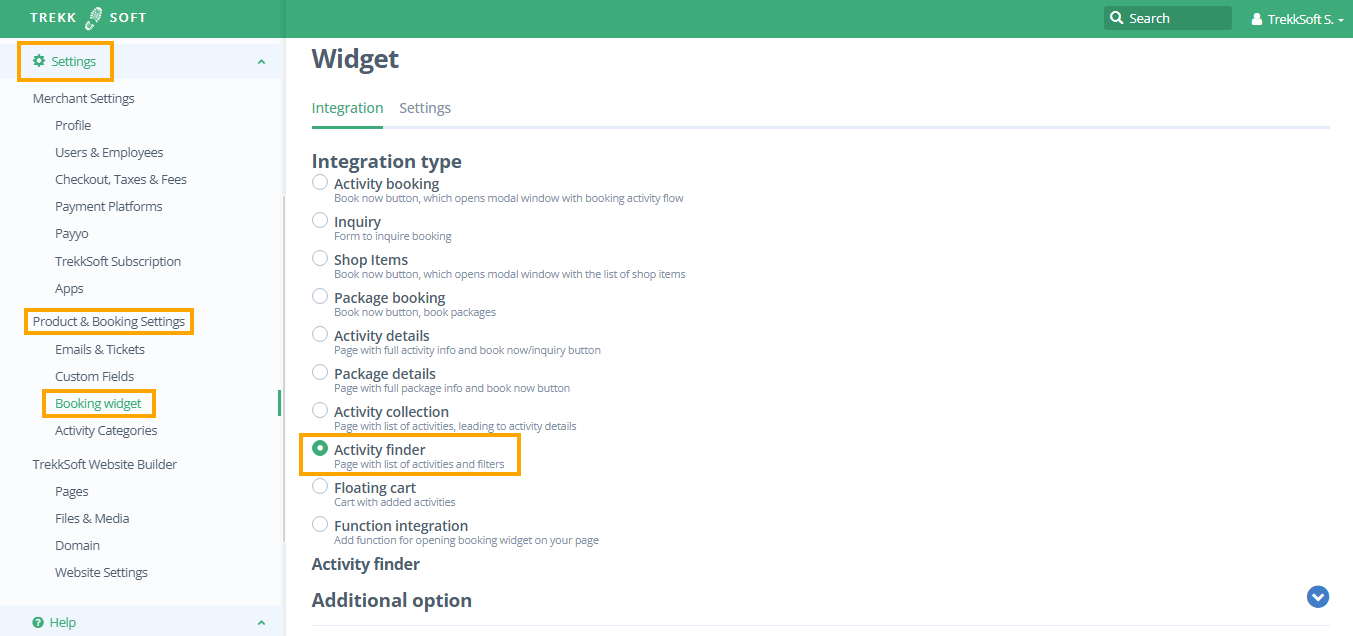Image resolution: width=1353 pixels, height=636 pixels.
Task: Click into the Search field
Action: pyautogui.click(x=1176, y=18)
